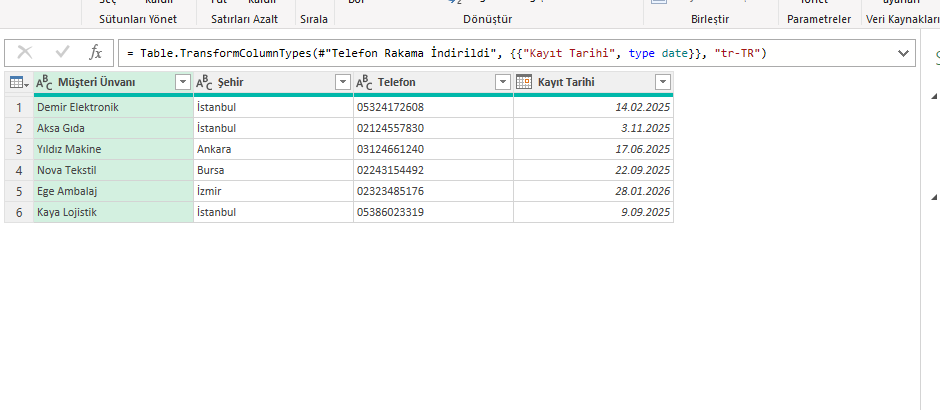Select İstanbul cell in Aksa Gıda row

tap(273, 128)
